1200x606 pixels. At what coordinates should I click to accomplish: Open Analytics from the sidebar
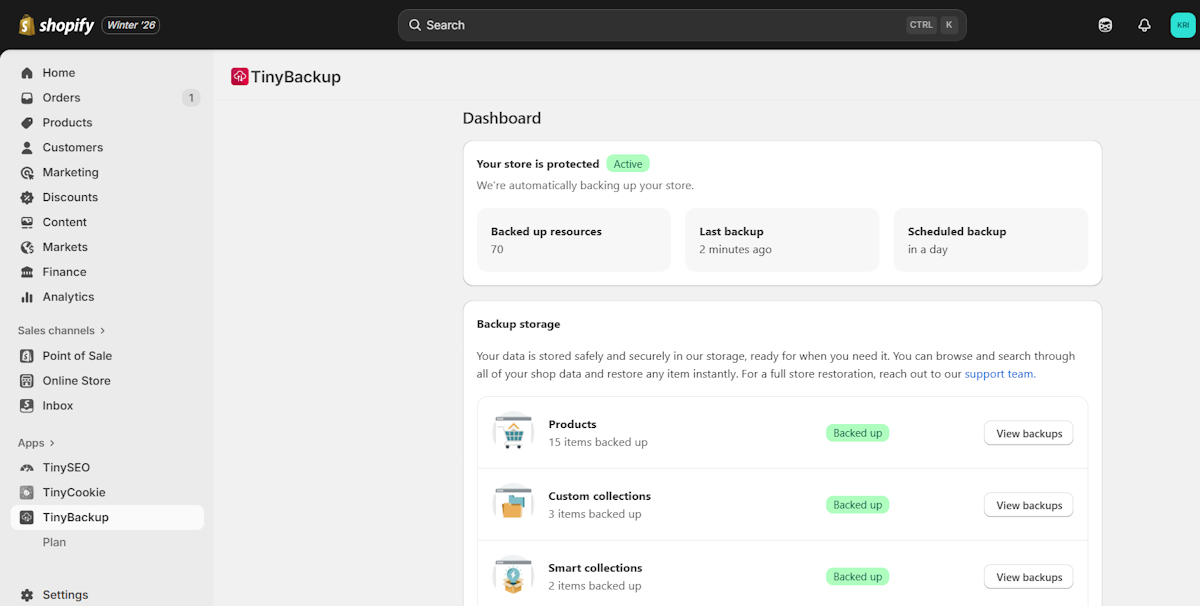pos(69,297)
